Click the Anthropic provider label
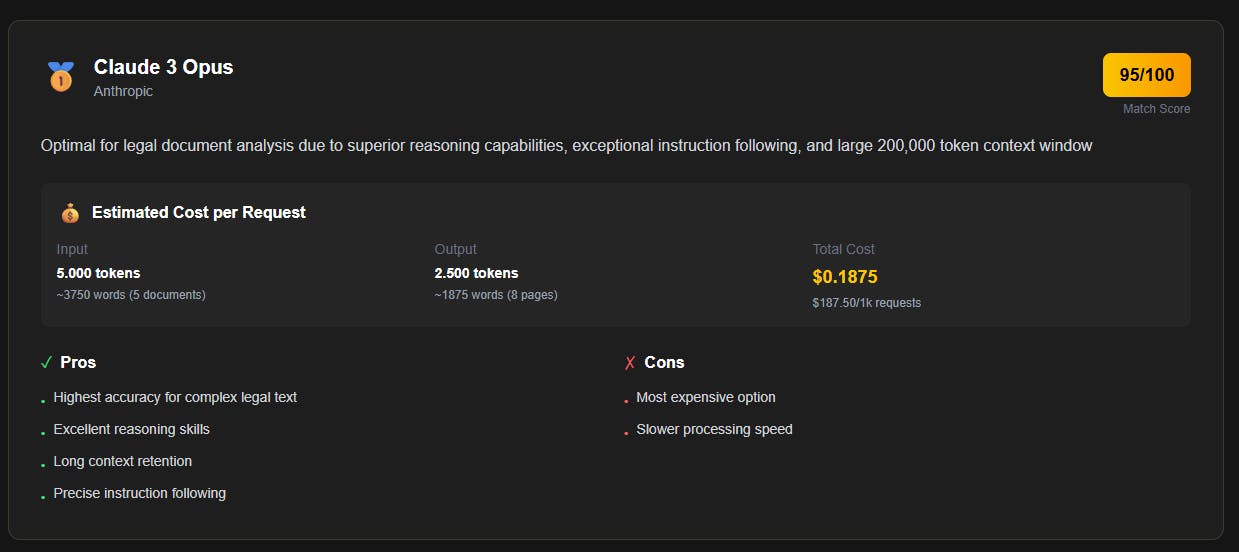The height and width of the screenshot is (552, 1239). pos(123,91)
